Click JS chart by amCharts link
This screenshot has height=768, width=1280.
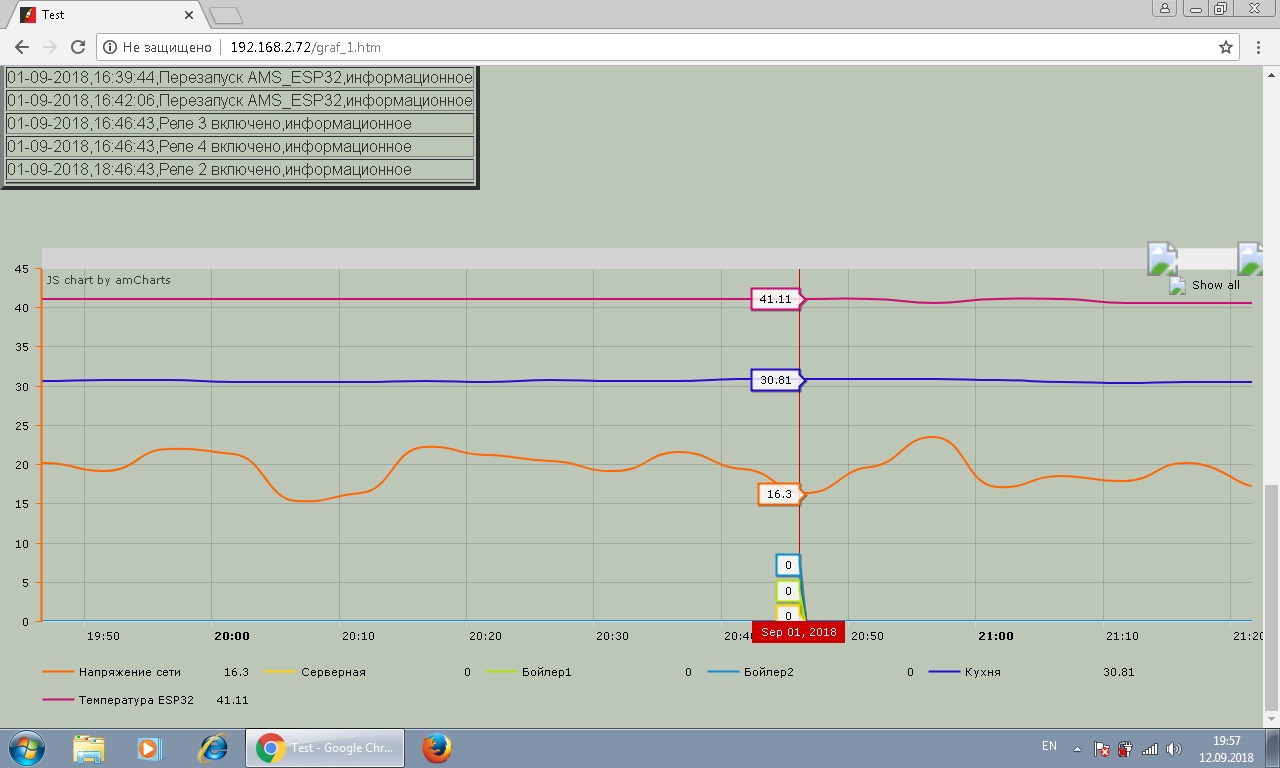pyautogui.click(x=108, y=280)
